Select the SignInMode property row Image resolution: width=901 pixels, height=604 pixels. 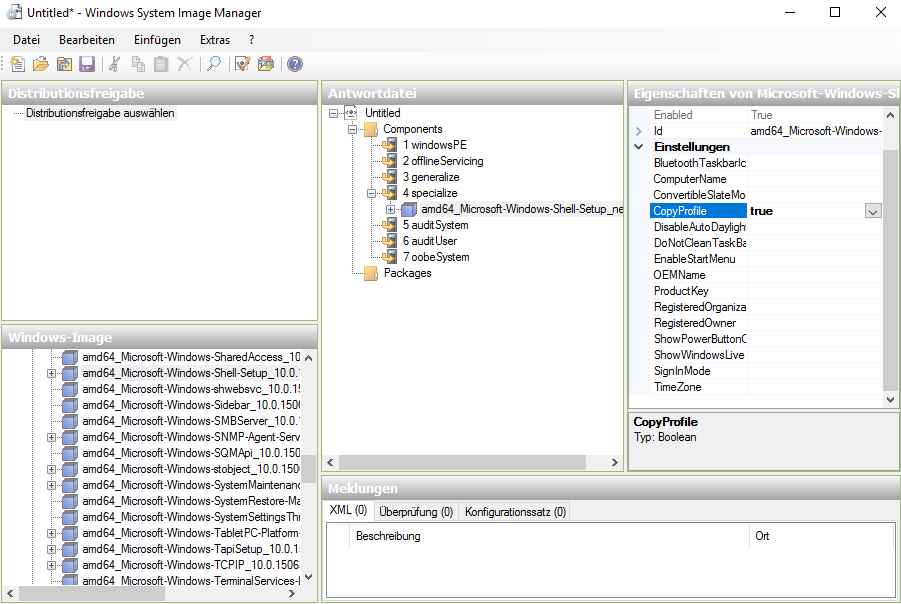click(766, 371)
